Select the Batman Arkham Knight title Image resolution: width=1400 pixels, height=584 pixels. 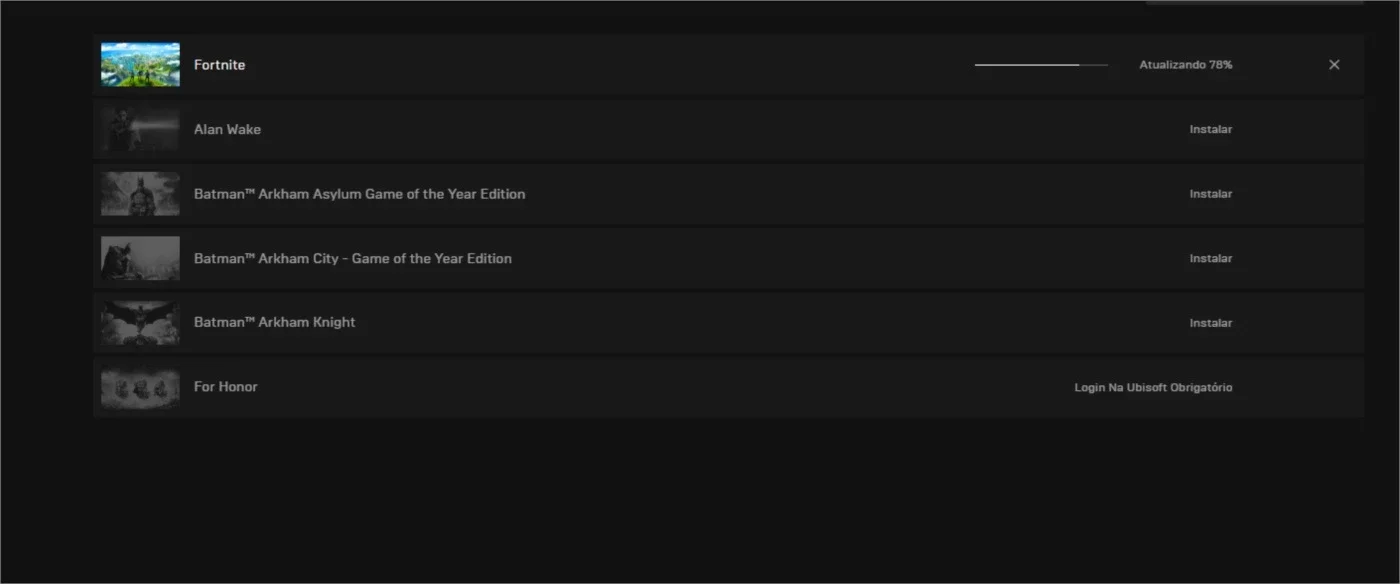pyautogui.click(x=275, y=323)
